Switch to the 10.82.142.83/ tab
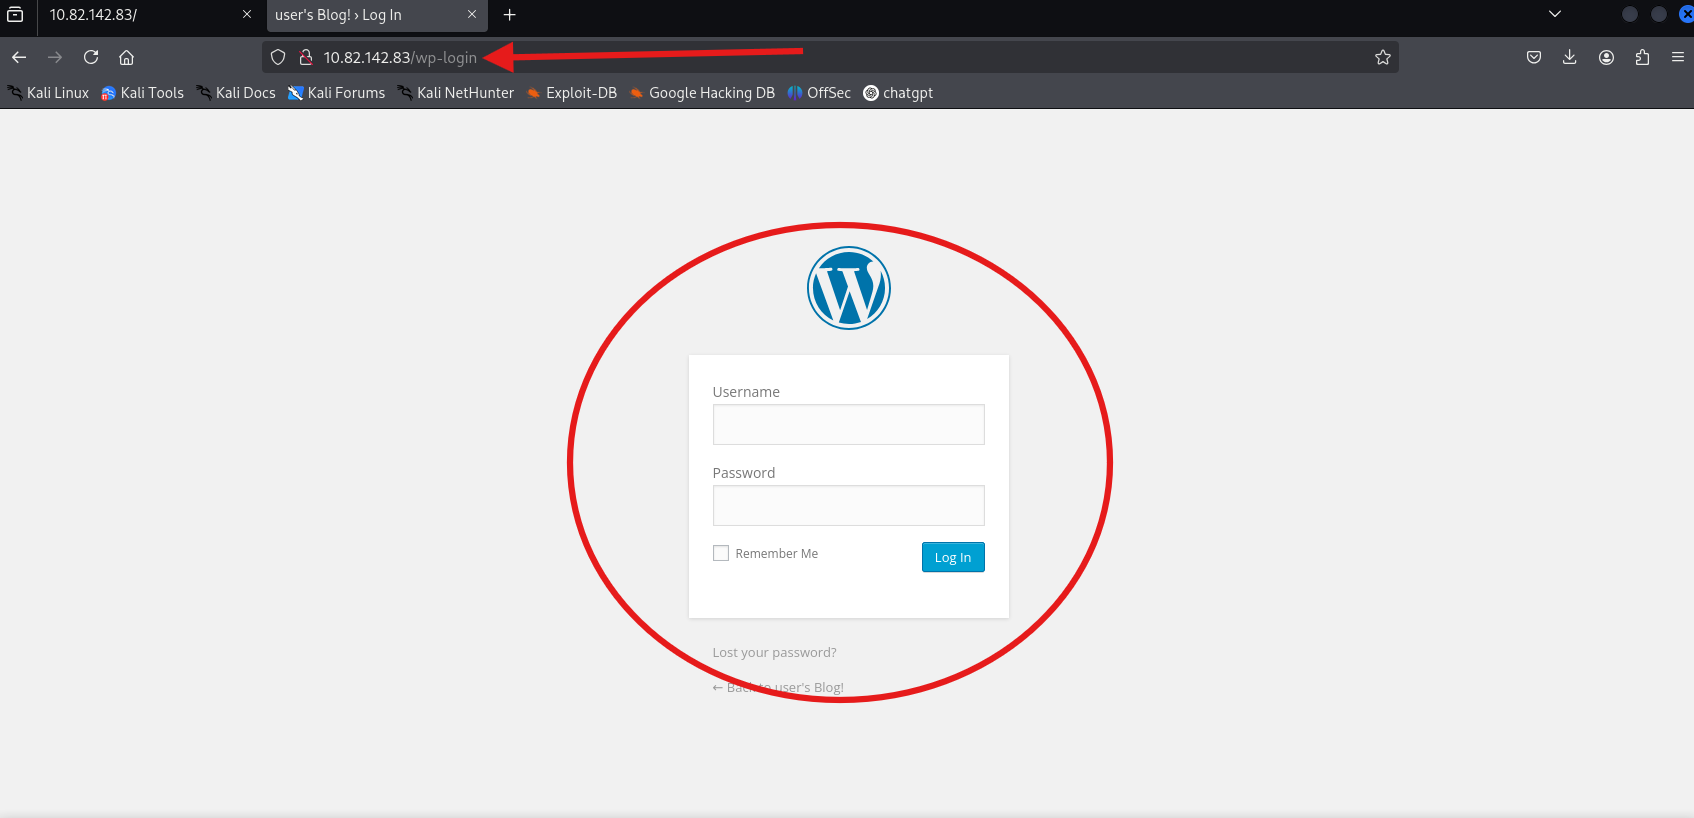This screenshot has height=818, width=1694. (x=140, y=15)
